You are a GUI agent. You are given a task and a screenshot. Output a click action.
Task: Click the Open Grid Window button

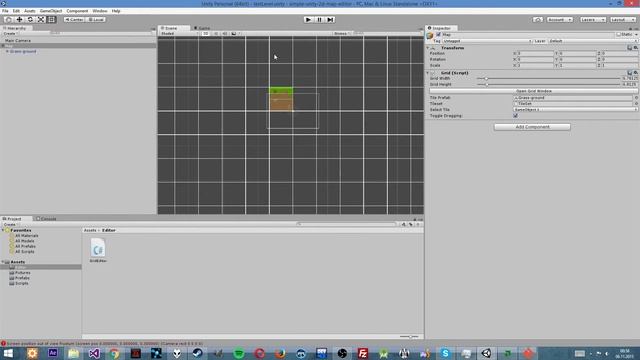pos(533,91)
